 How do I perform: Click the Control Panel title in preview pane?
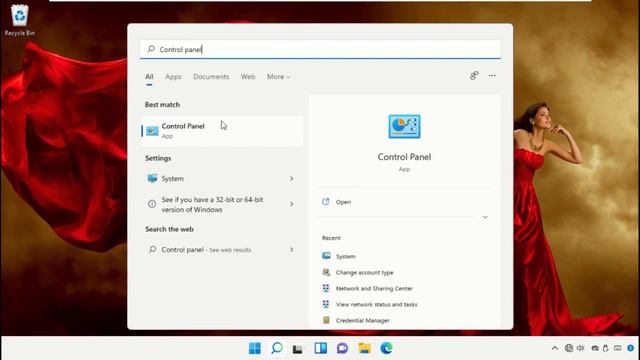coord(404,157)
